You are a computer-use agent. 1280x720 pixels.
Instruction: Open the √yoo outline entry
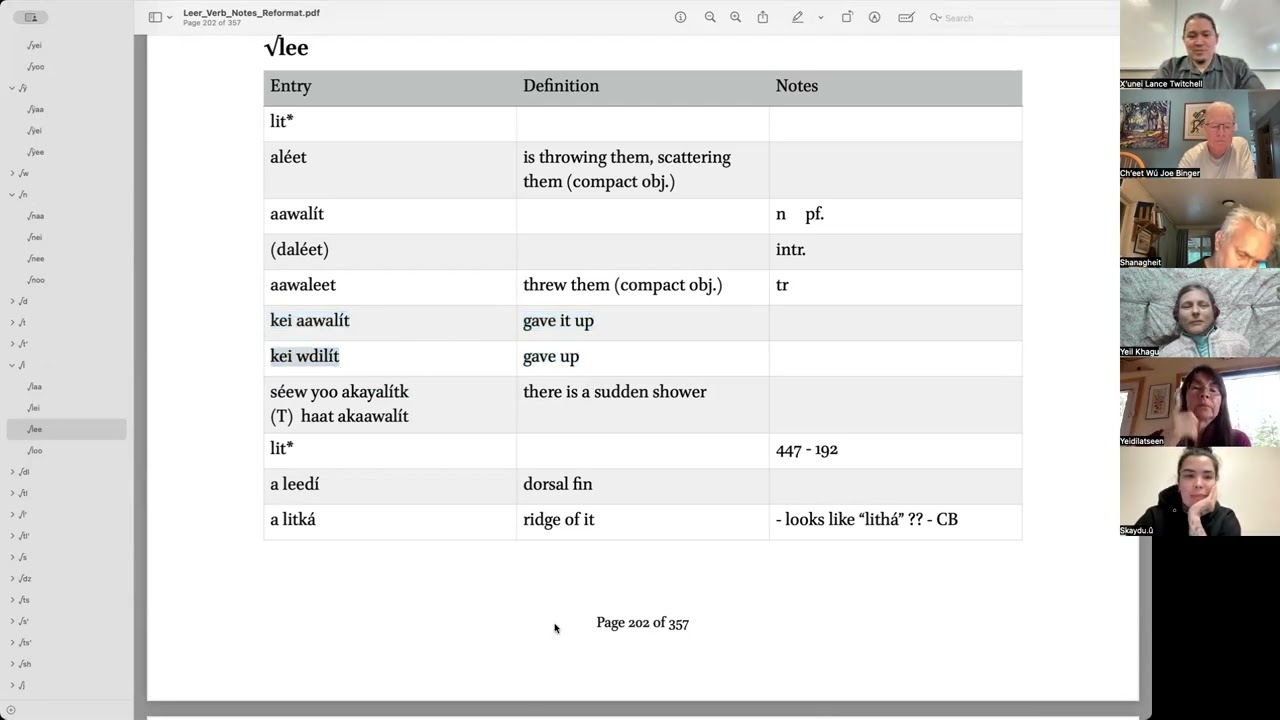36,66
